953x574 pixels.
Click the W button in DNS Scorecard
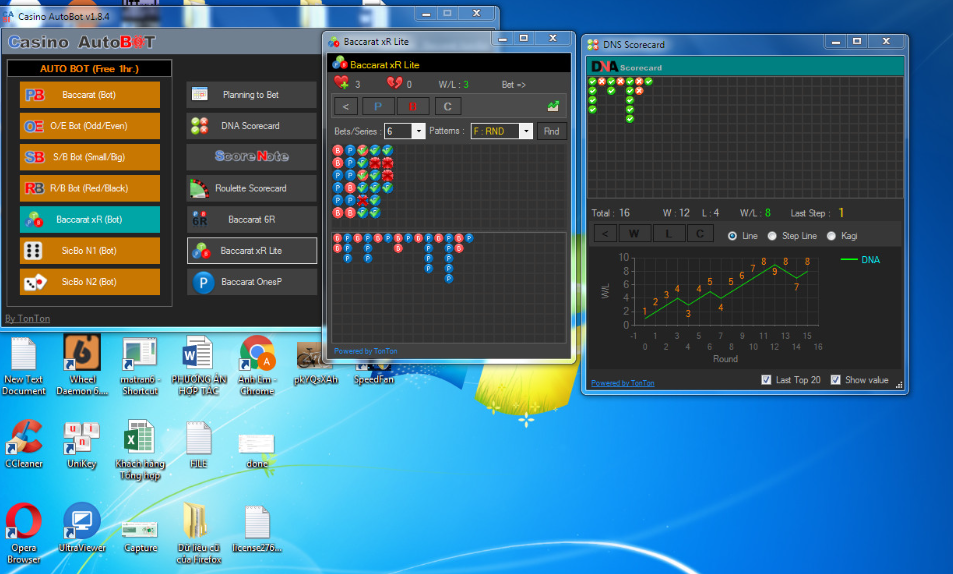[x=634, y=233]
